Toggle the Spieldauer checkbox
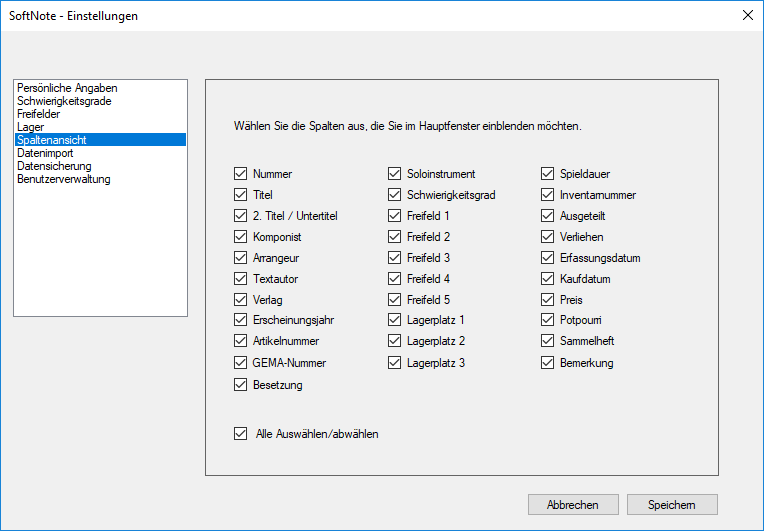This screenshot has width=764, height=531. pos(548,174)
